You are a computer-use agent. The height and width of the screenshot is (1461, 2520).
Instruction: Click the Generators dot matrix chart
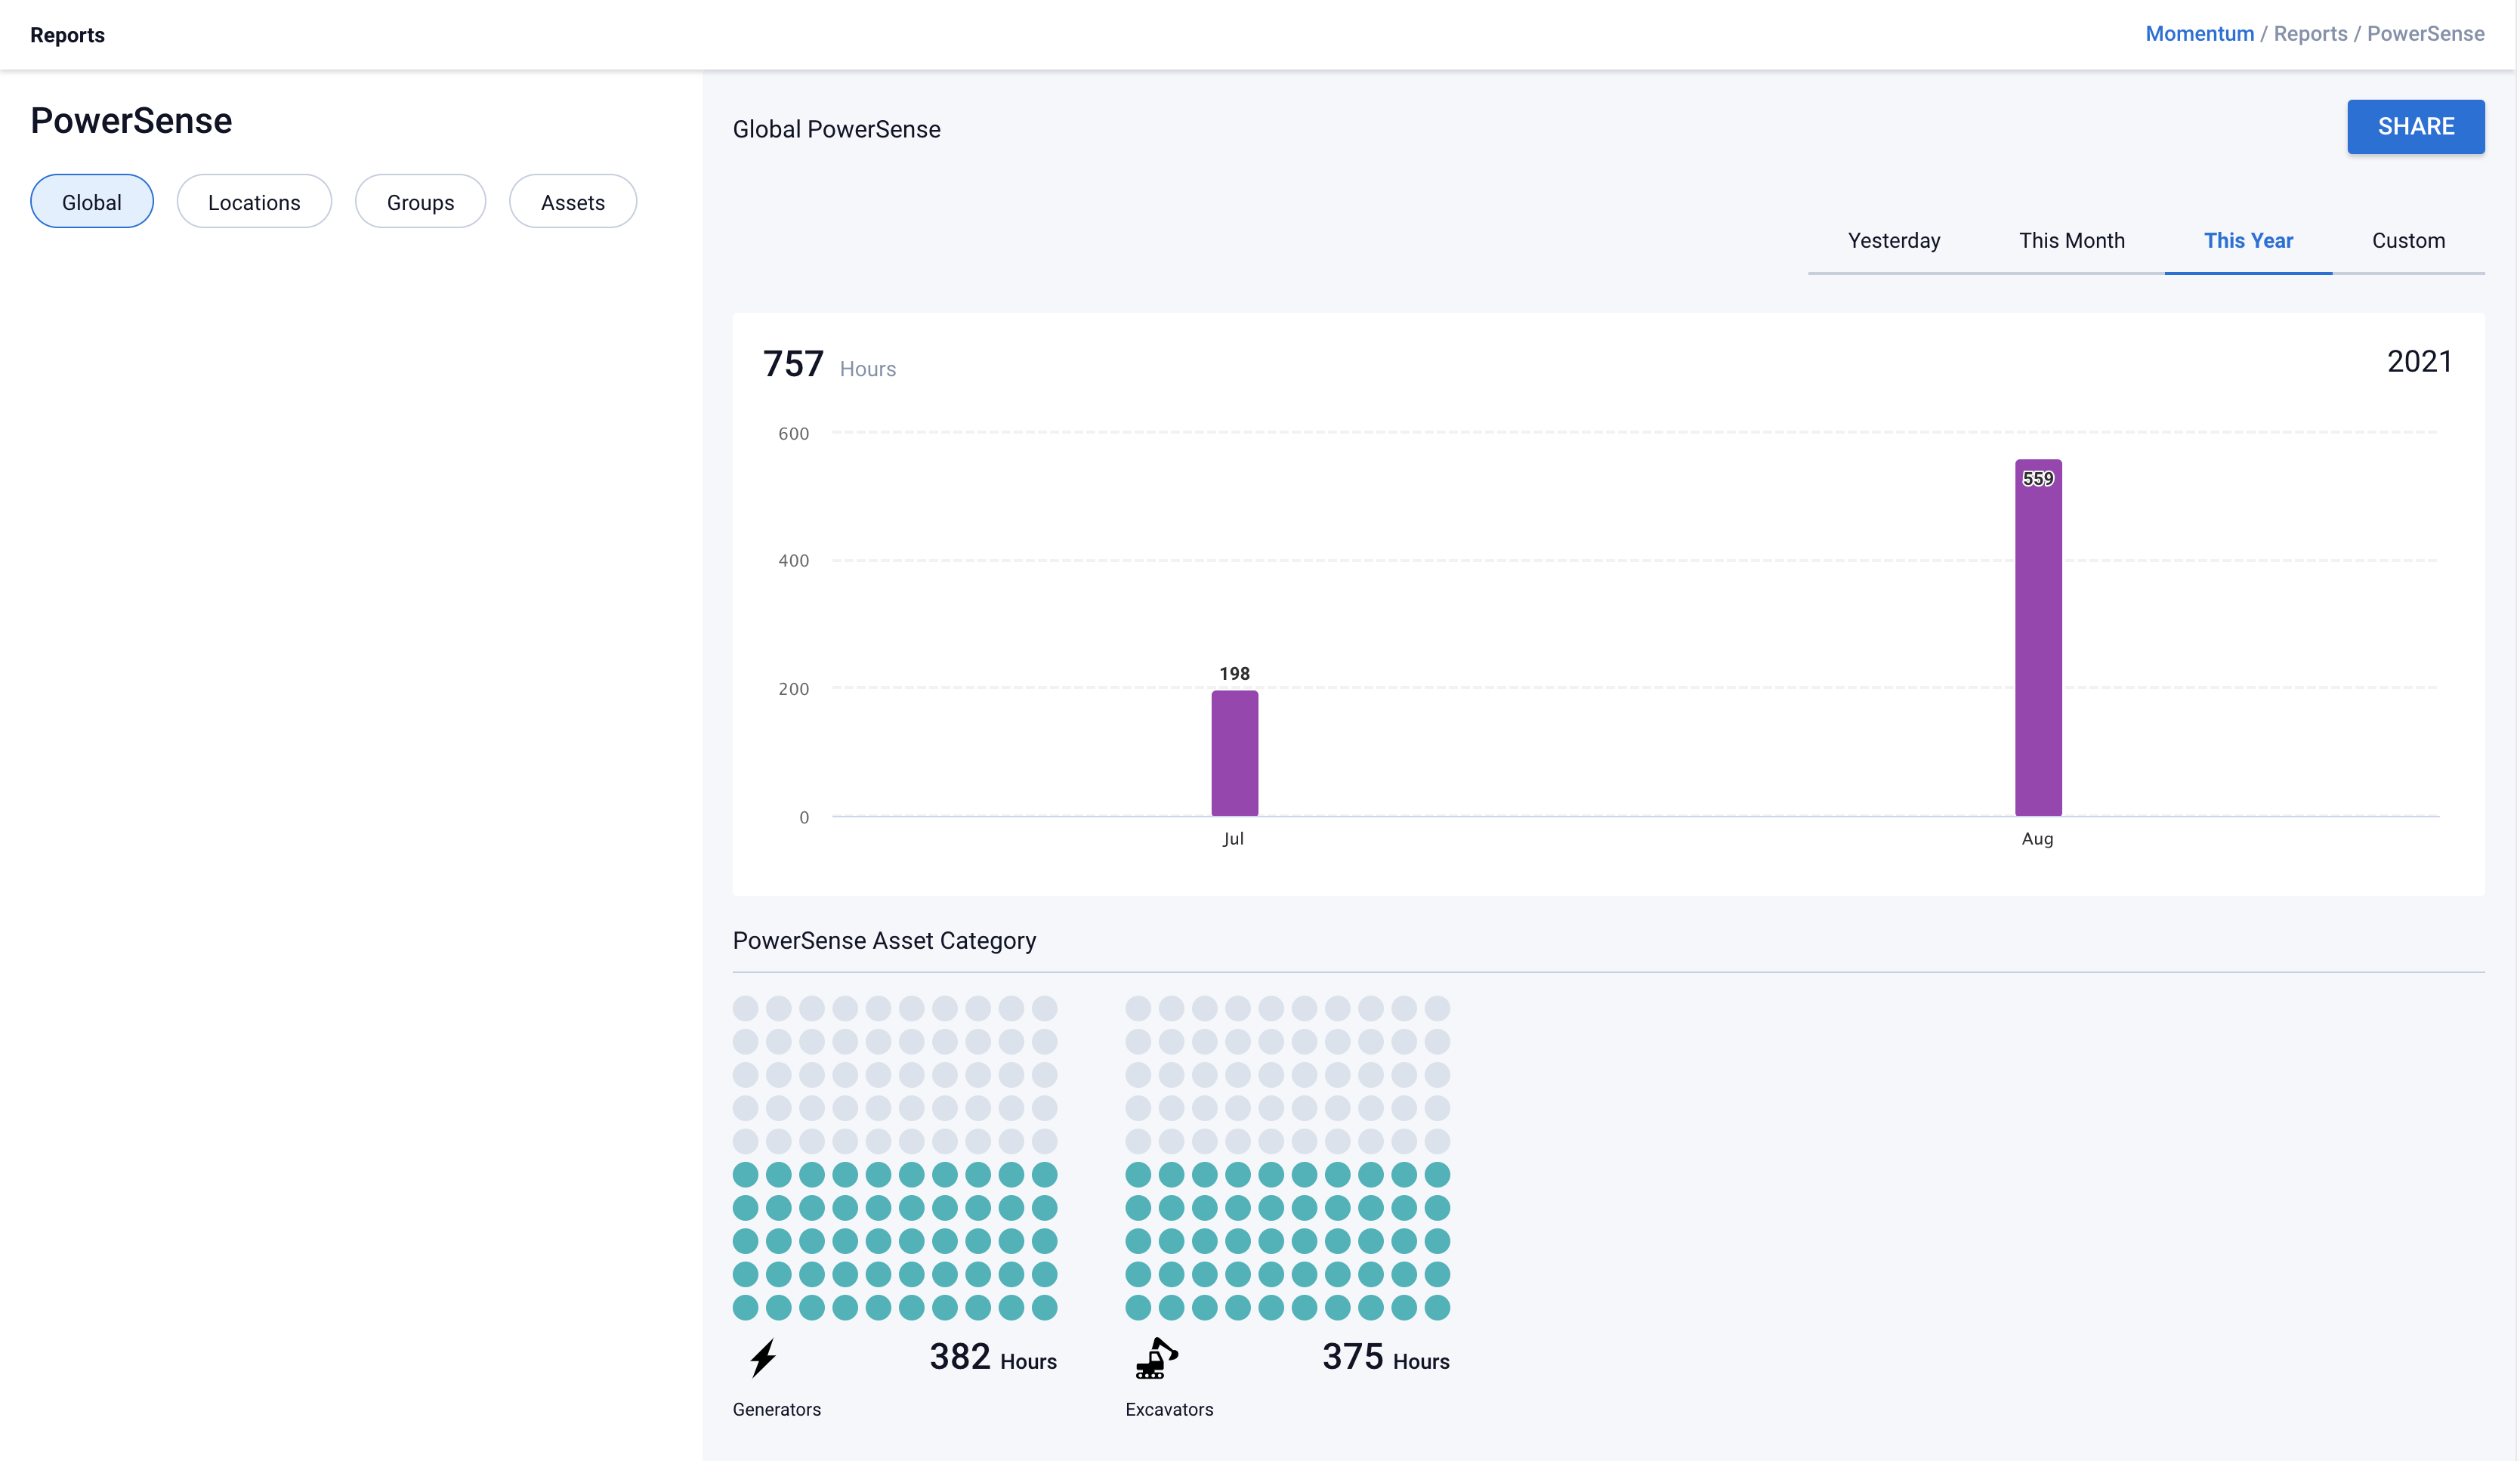tap(894, 1157)
